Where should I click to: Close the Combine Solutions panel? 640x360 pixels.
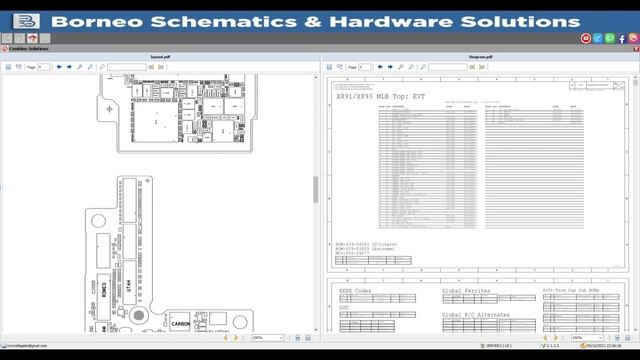tap(636, 49)
